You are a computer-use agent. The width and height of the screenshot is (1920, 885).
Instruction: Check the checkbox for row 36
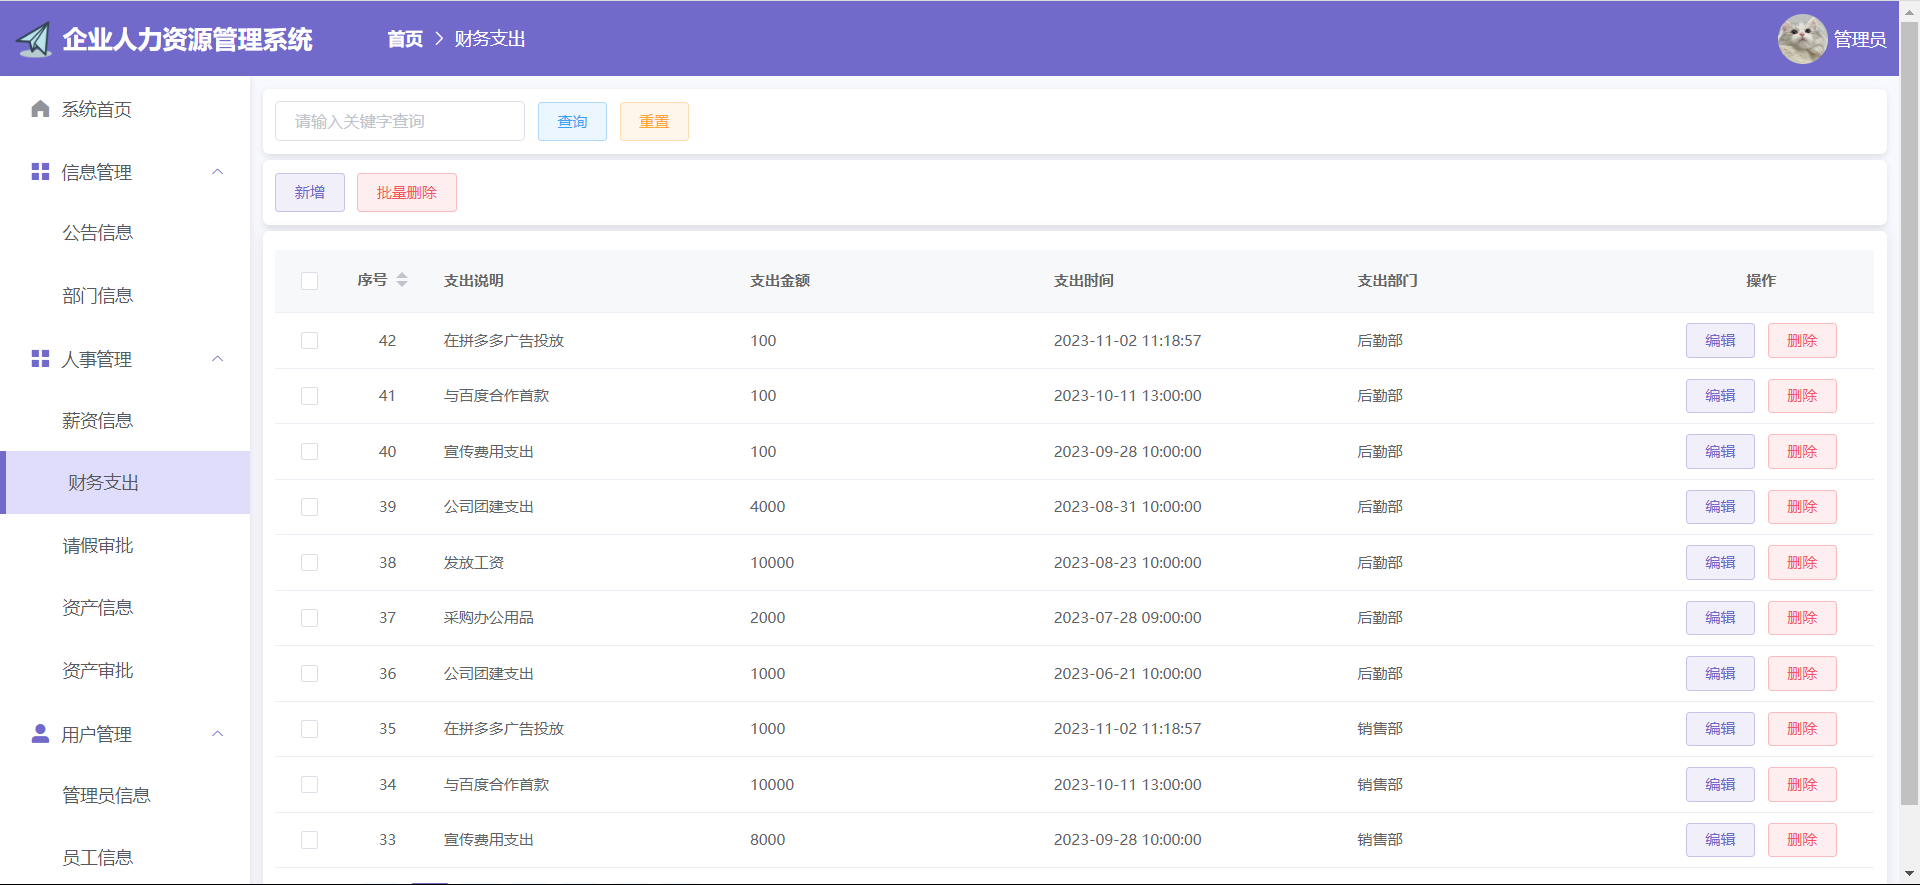coord(310,674)
